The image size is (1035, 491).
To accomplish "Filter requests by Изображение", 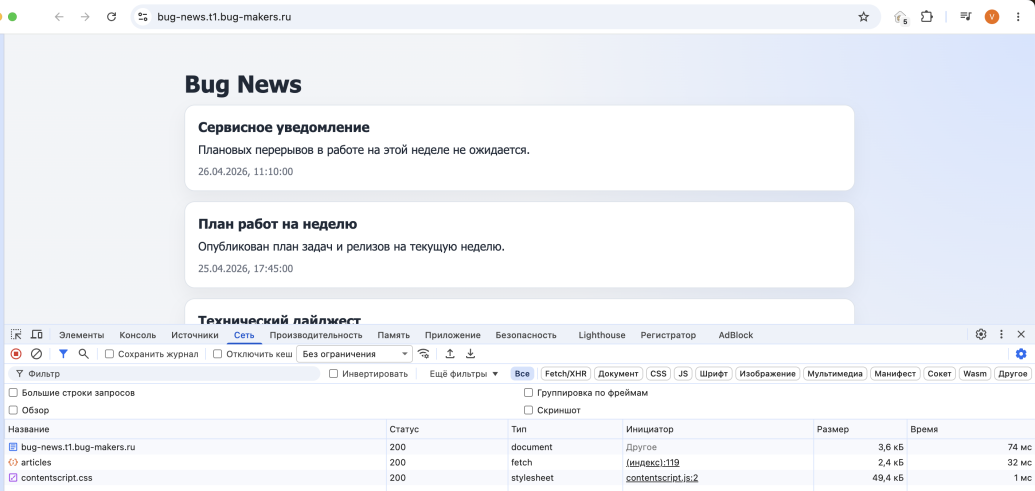I will [x=767, y=374].
